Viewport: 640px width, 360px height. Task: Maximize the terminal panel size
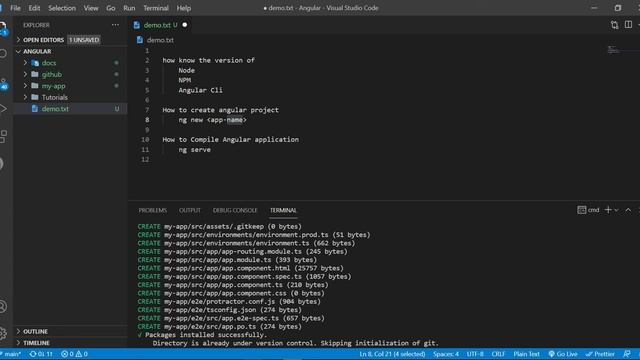[628, 210]
